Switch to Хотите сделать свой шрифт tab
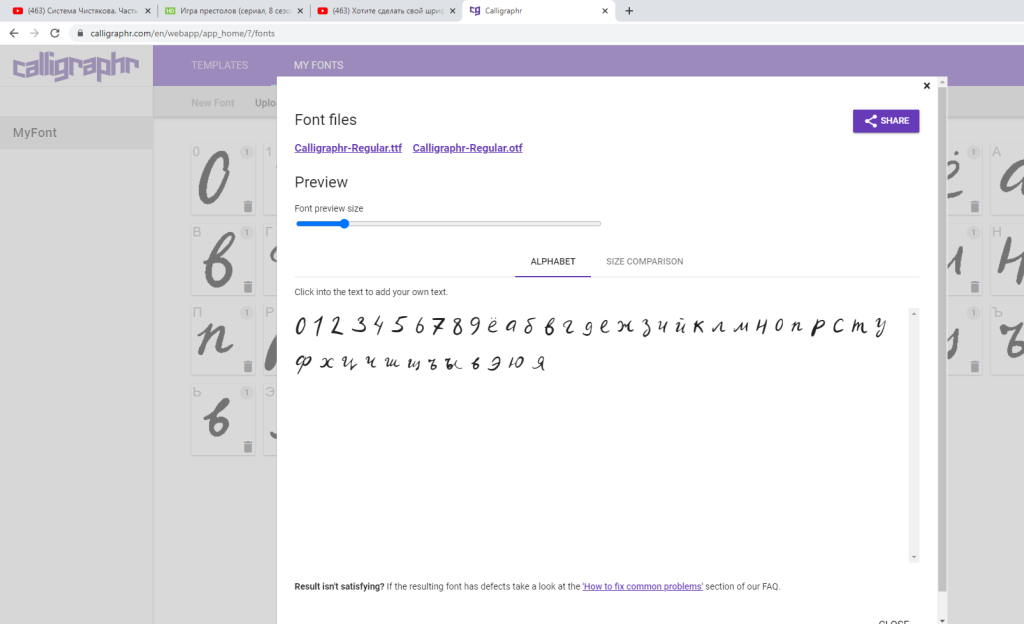The image size is (1024, 624). [x=387, y=10]
